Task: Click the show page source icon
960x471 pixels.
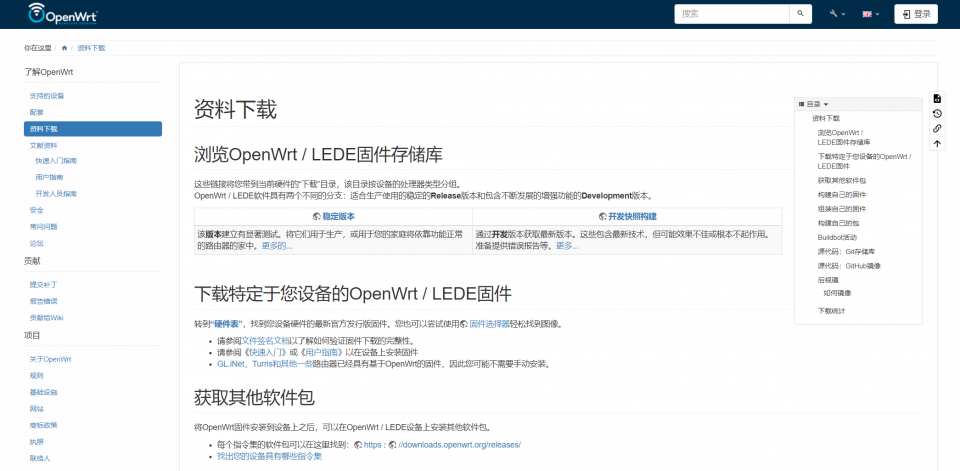Action: tap(937, 98)
